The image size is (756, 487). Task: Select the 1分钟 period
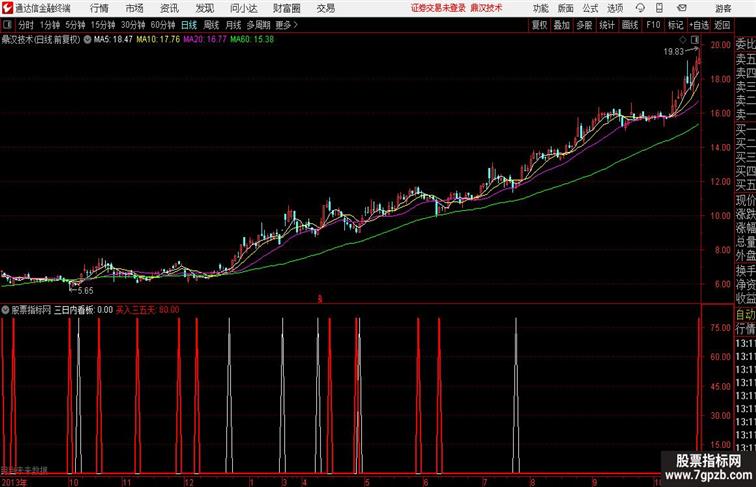click(x=50, y=25)
